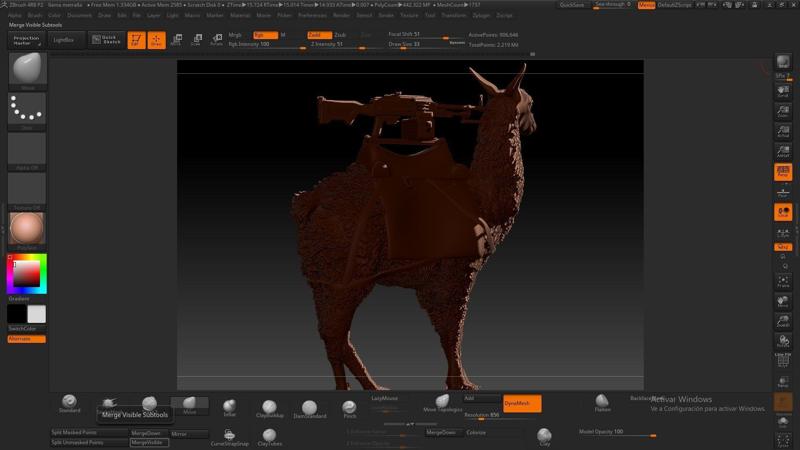Toggle the M material channel button

283,35
